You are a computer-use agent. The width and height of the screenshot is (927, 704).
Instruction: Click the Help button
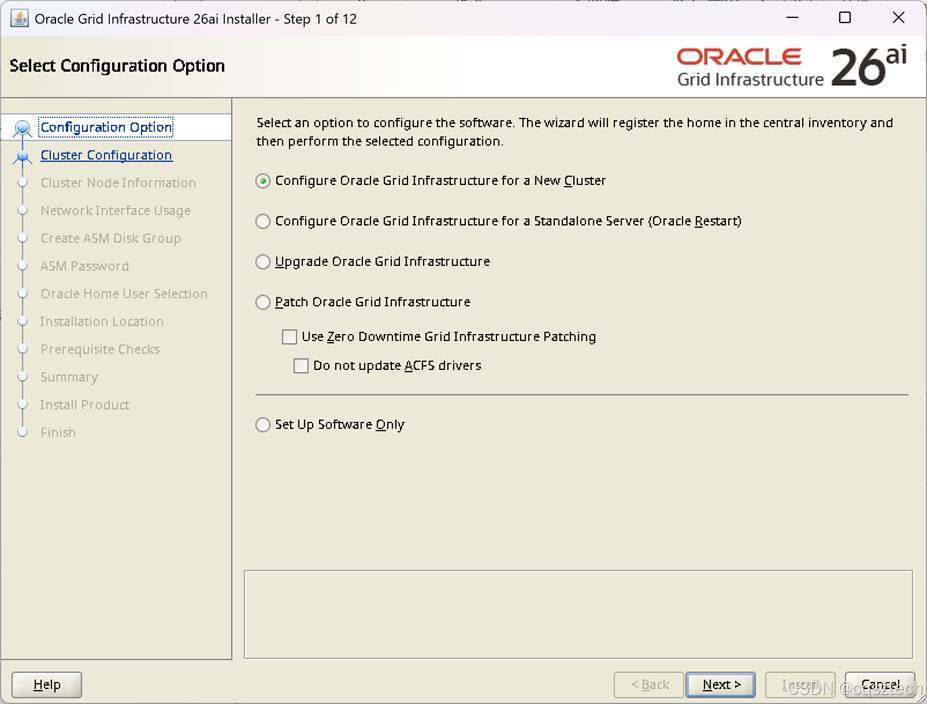coord(47,684)
